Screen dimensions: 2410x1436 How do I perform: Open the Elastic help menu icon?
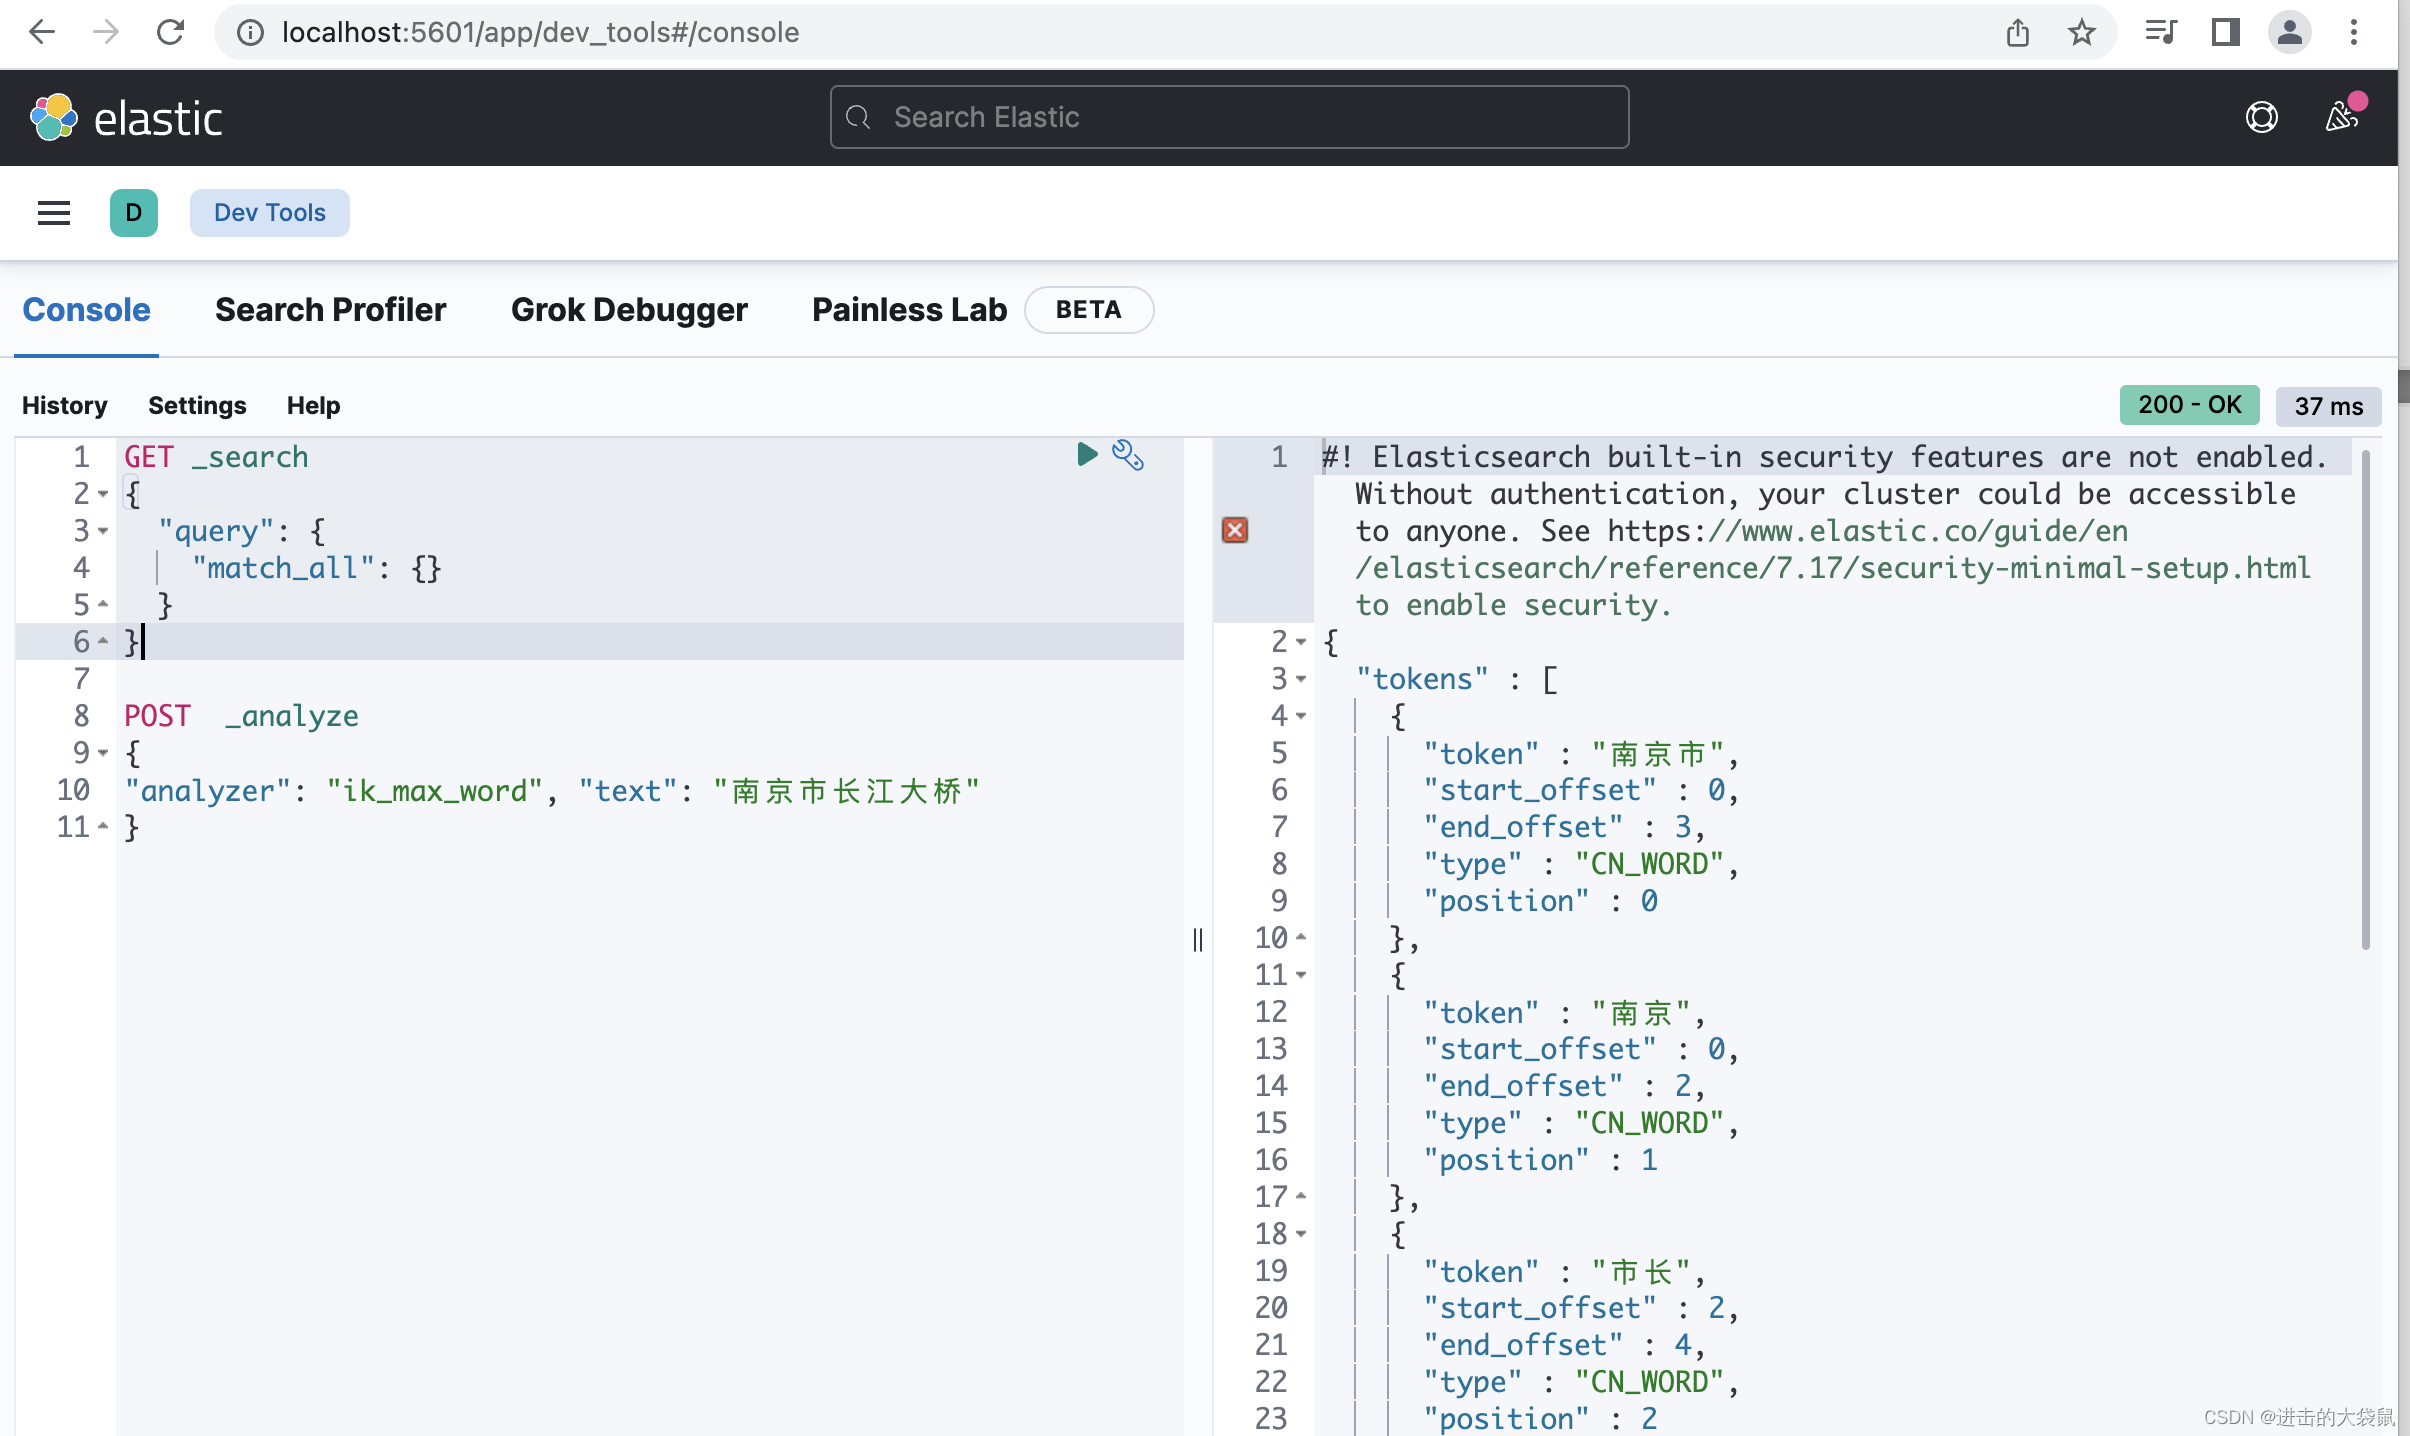pyautogui.click(x=2262, y=118)
